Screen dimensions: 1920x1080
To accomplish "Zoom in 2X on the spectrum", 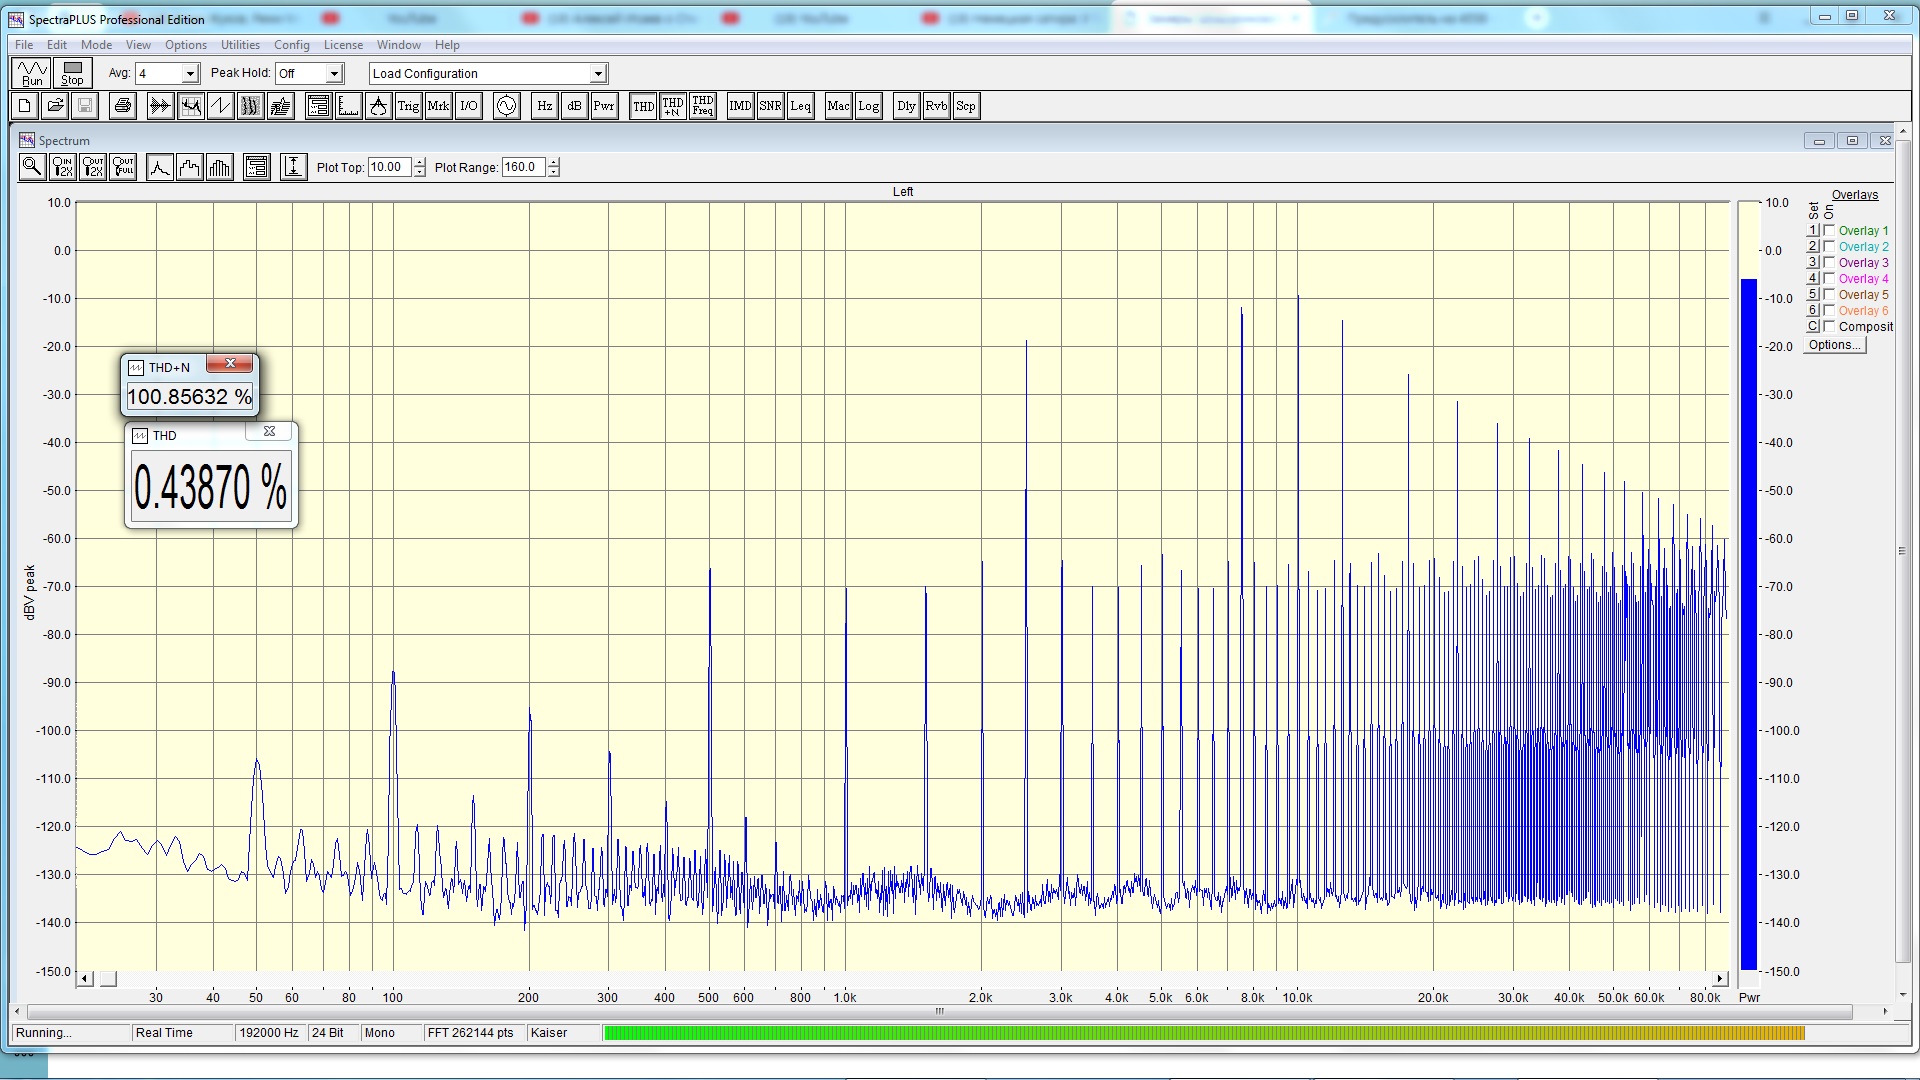I will click(62, 167).
